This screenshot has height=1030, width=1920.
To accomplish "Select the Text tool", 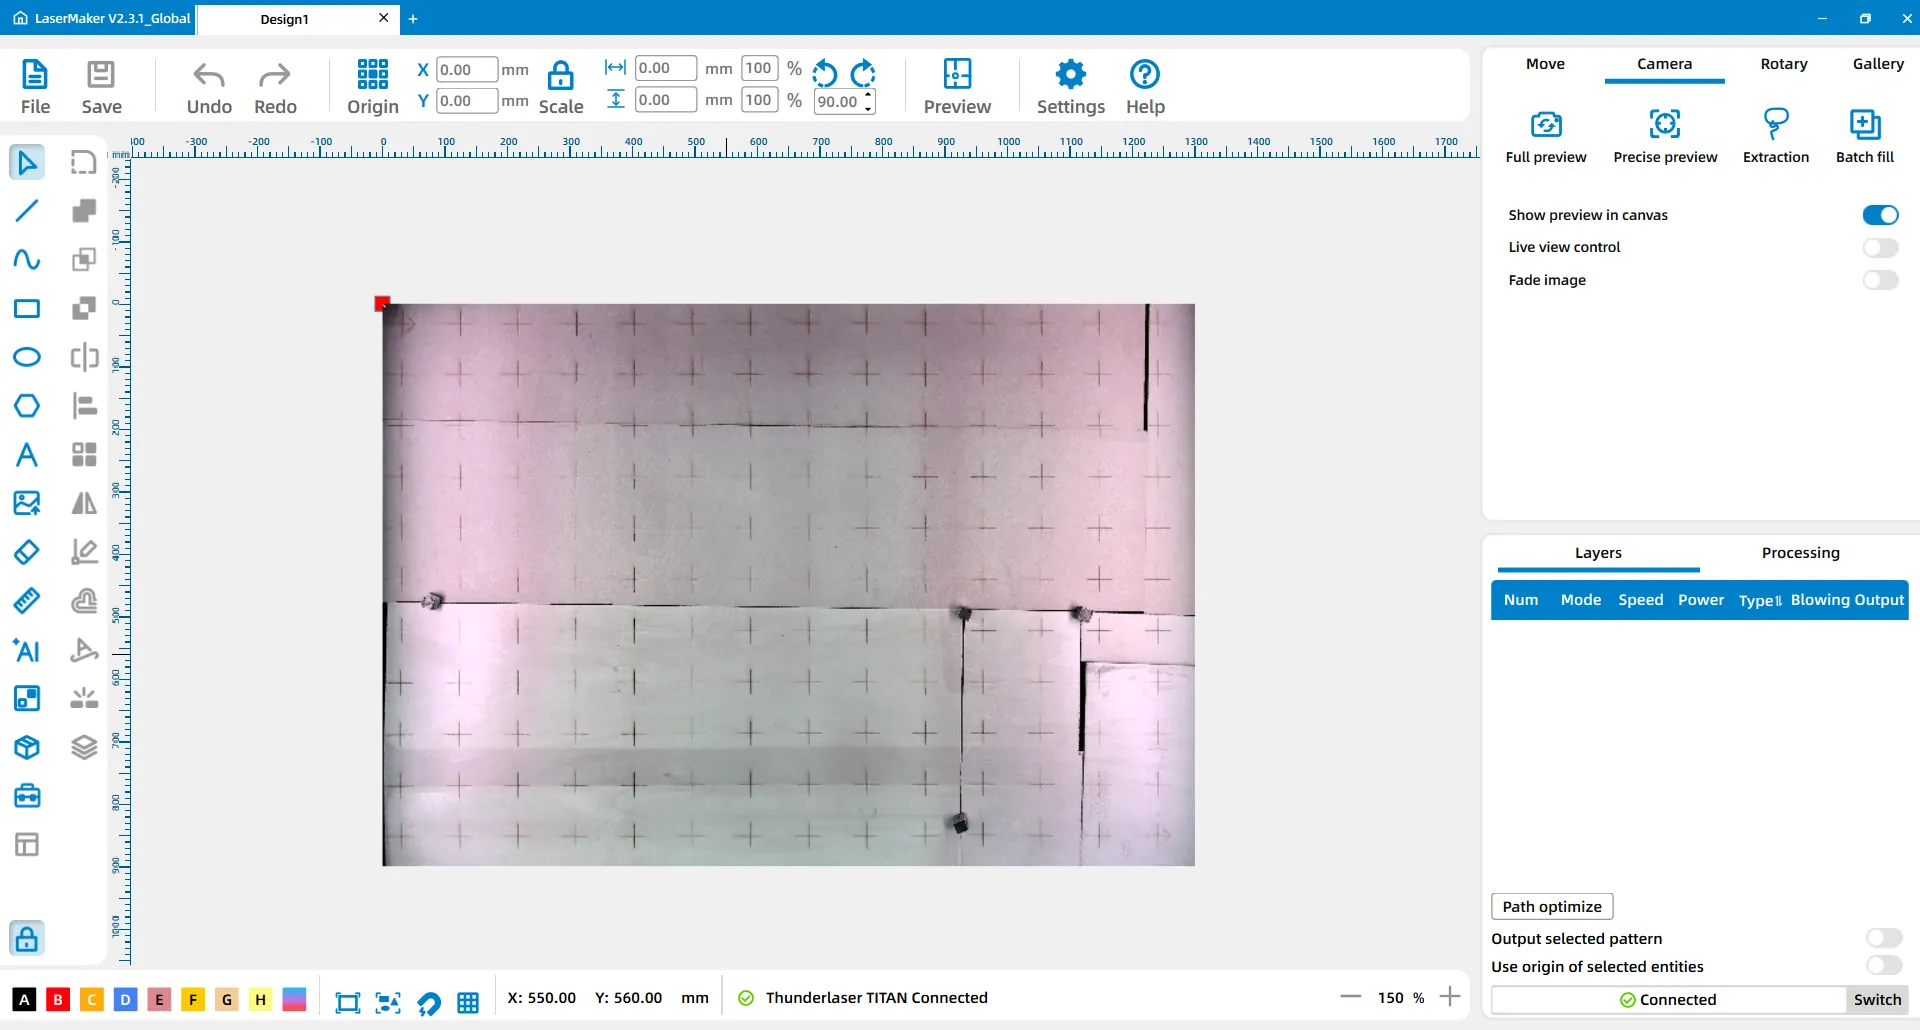I will [27, 455].
